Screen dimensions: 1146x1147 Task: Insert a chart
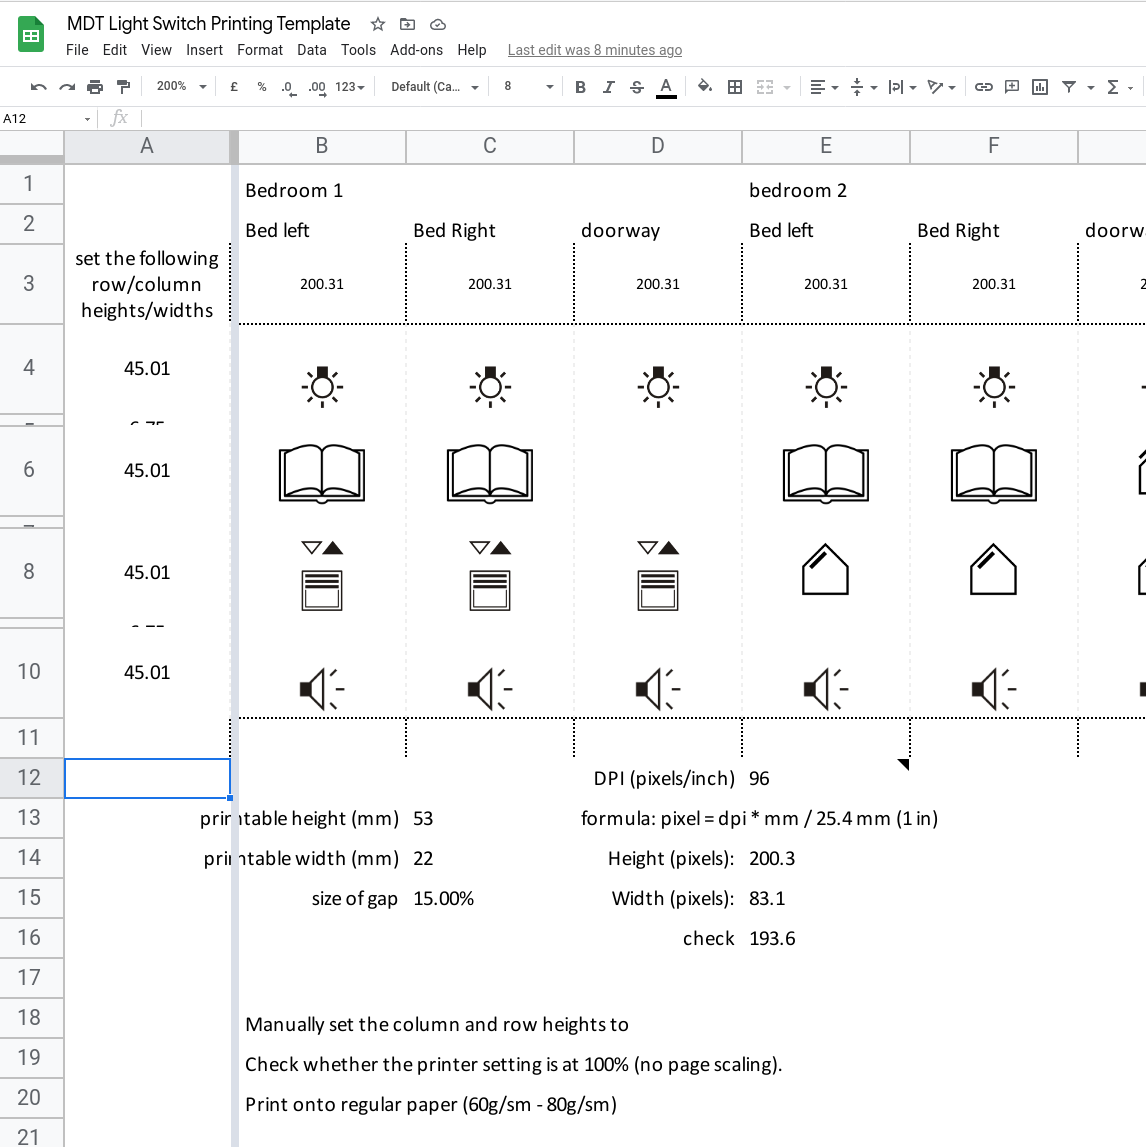pyautogui.click(x=1039, y=87)
